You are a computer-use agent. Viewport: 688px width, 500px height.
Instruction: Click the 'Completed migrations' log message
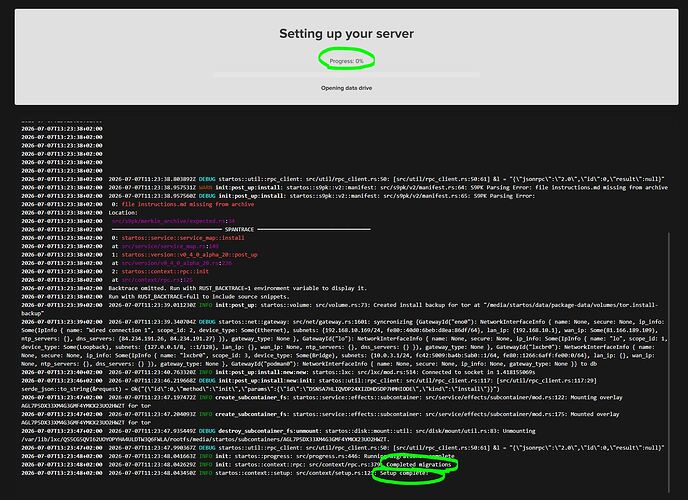419,464
